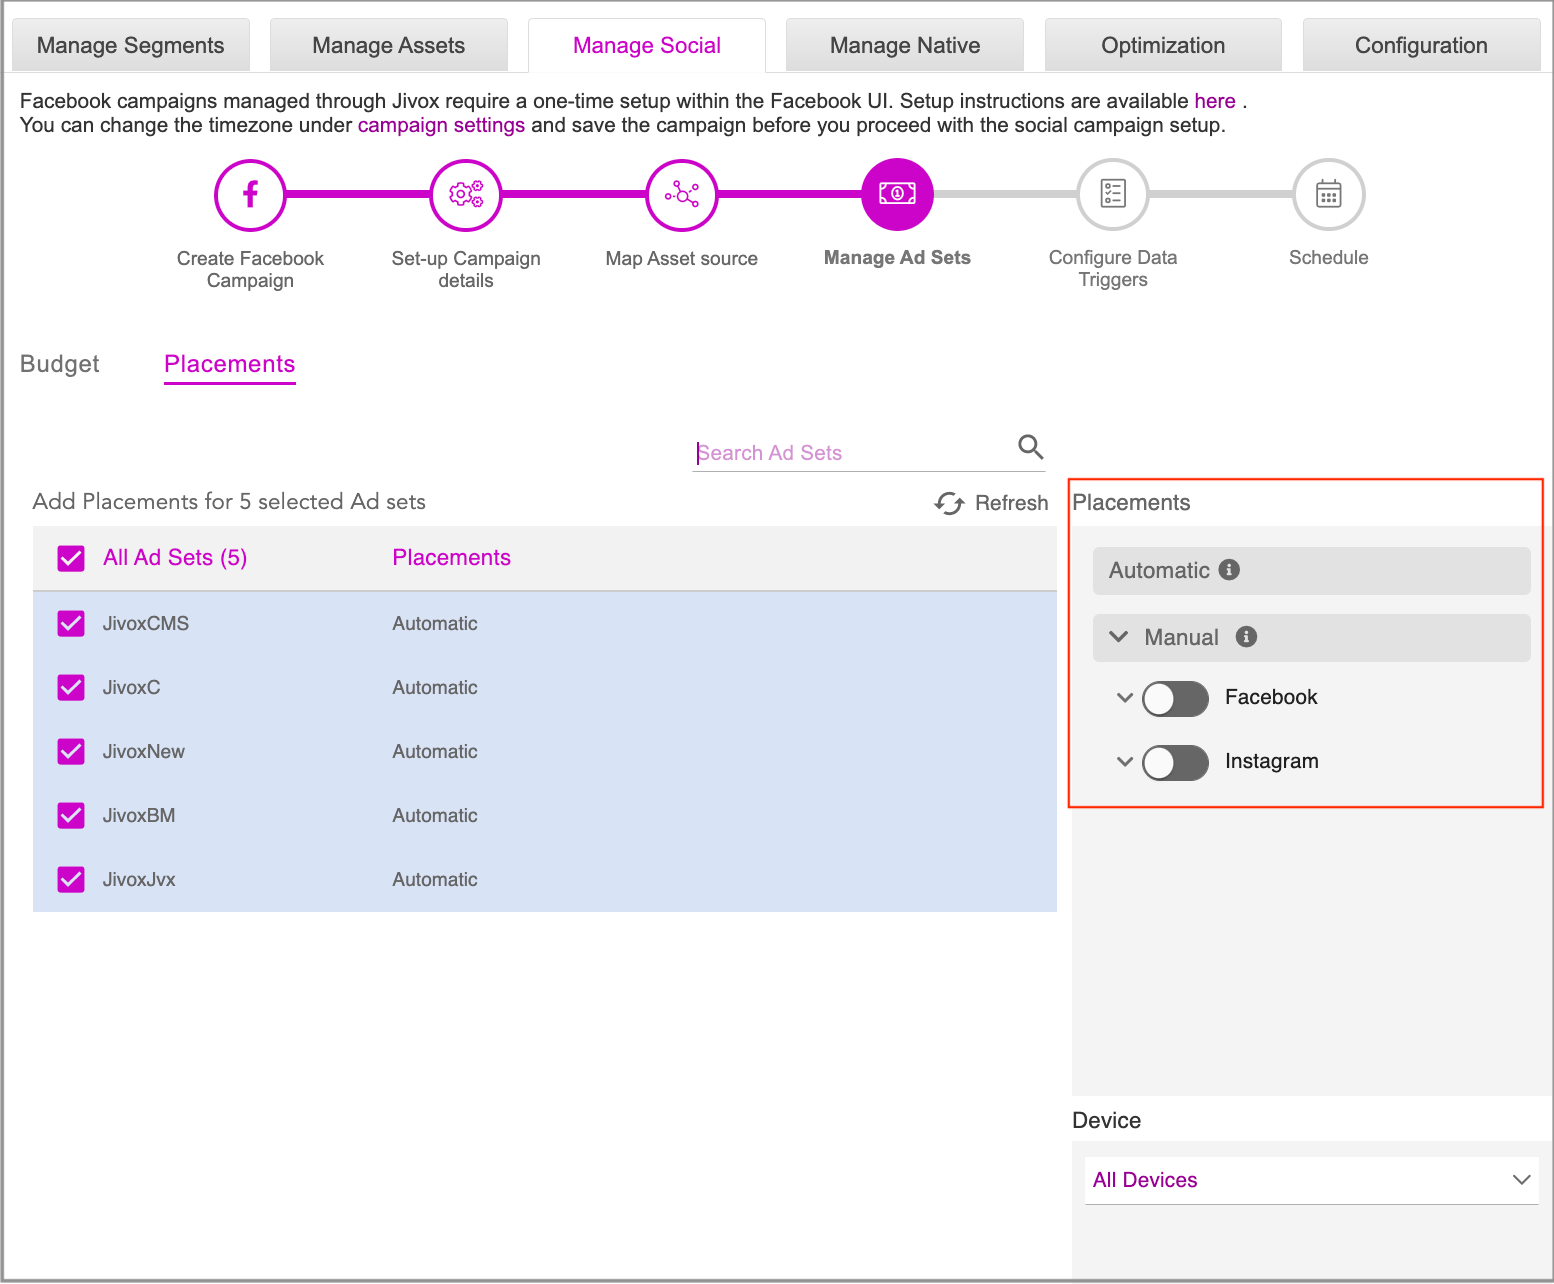This screenshot has height=1284, width=1554.
Task: Click the Set-up Campaign details gear icon
Action: [466, 195]
